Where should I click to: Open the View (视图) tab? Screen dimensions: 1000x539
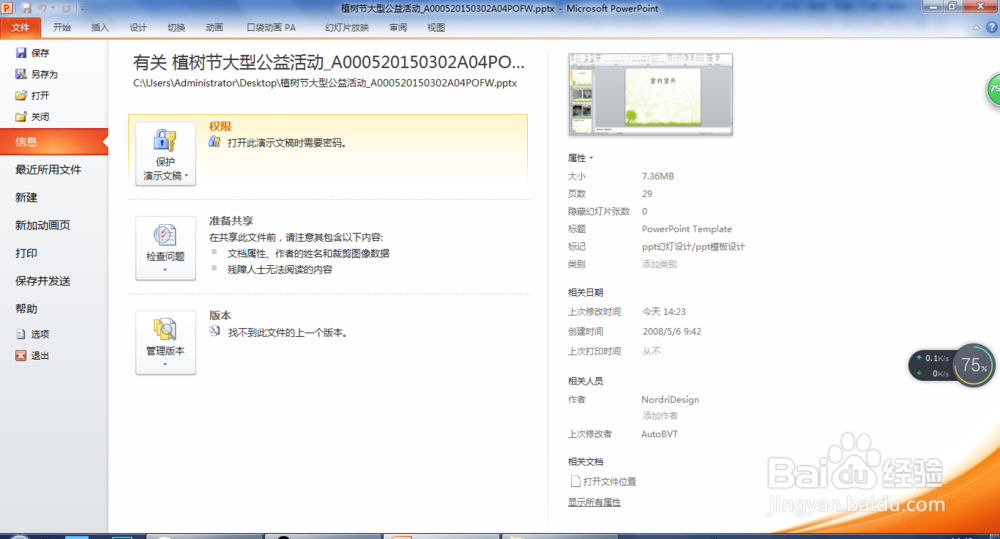pos(436,27)
